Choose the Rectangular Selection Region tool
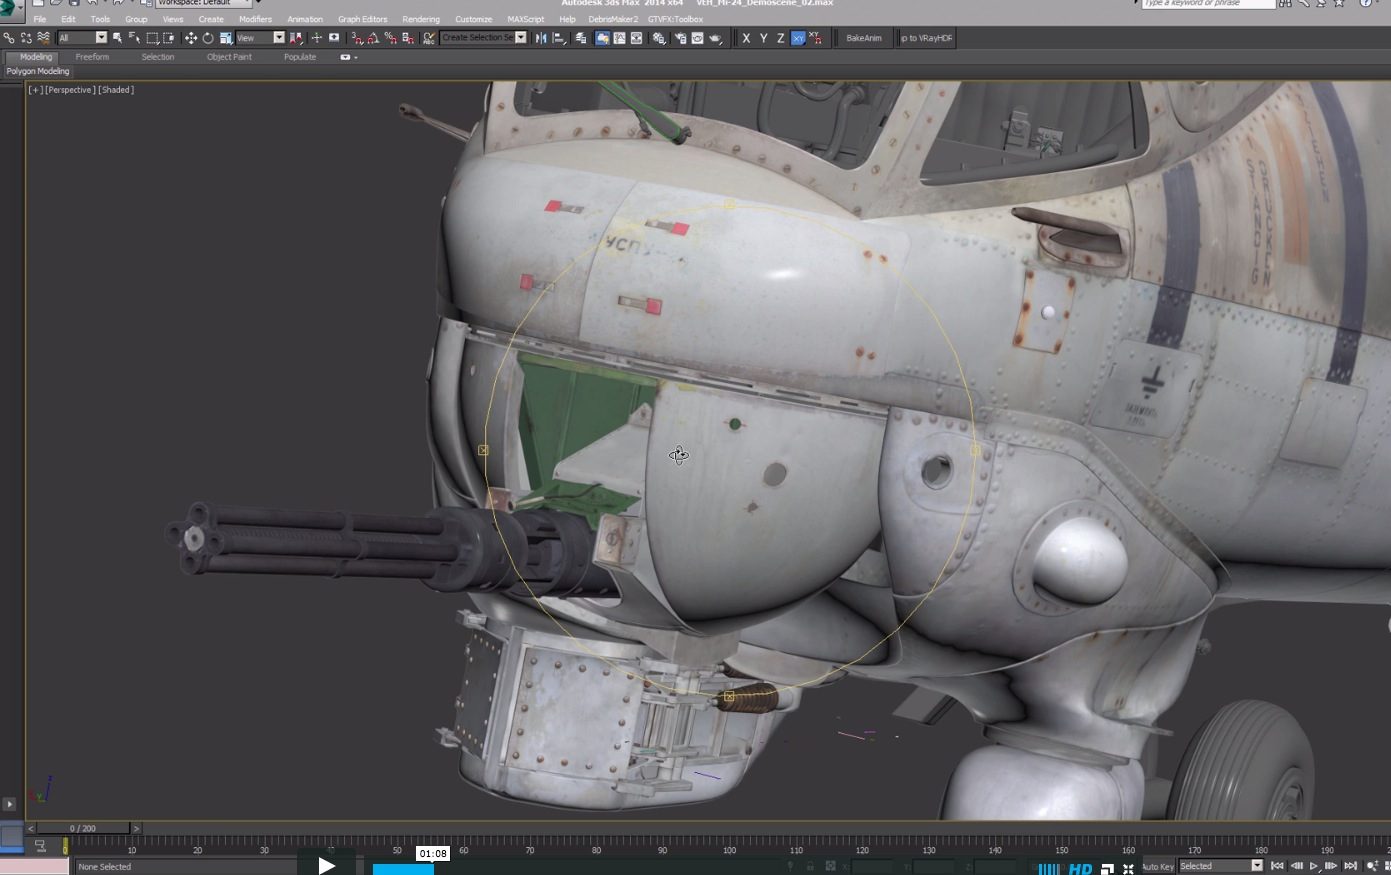Screen dimensions: 1391x875 [x=152, y=38]
